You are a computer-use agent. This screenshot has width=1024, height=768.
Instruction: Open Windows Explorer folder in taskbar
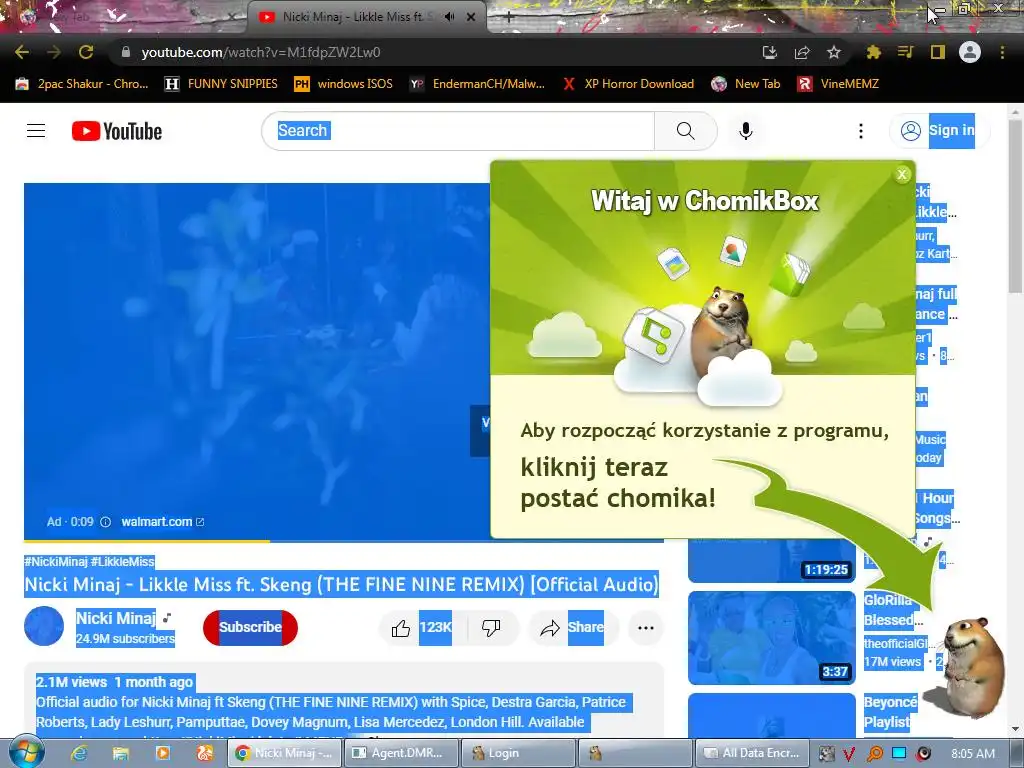tap(121, 753)
